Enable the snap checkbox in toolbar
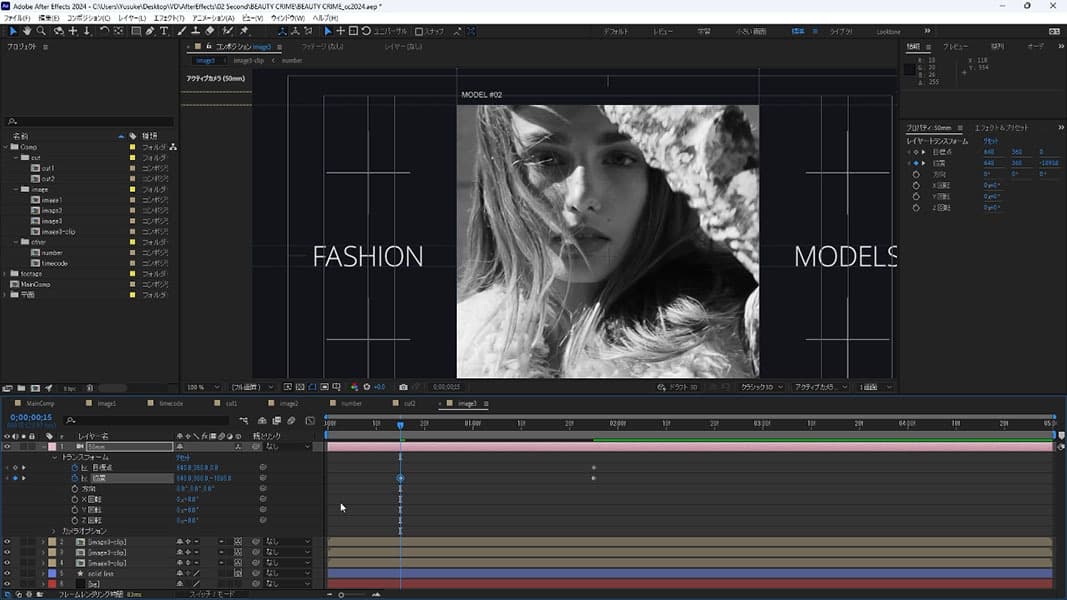This screenshot has width=1067, height=600. coord(419,31)
